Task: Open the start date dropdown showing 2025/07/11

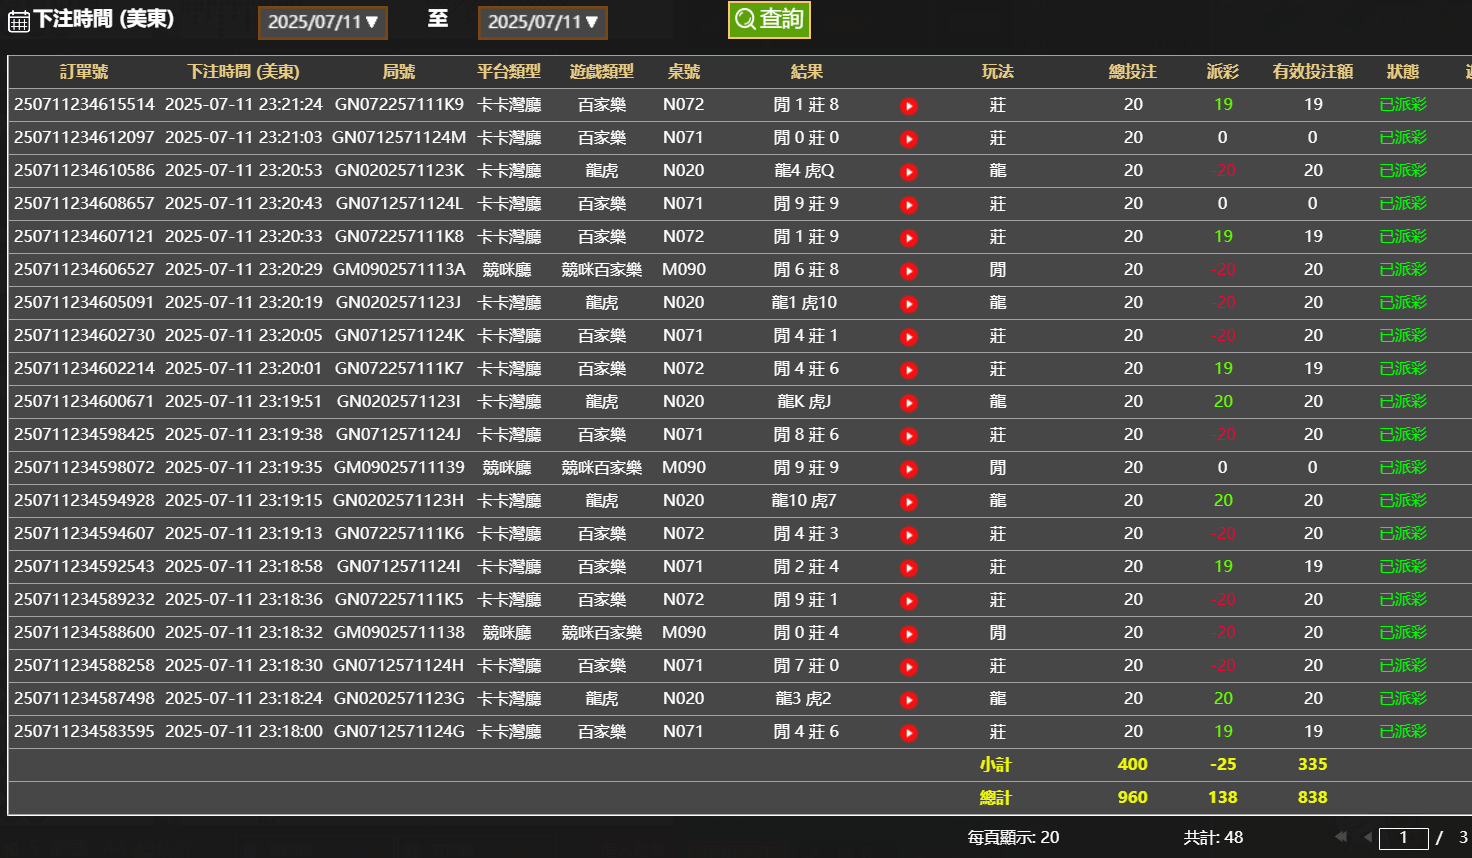Action: pyautogui.click(x=322, y=19)
